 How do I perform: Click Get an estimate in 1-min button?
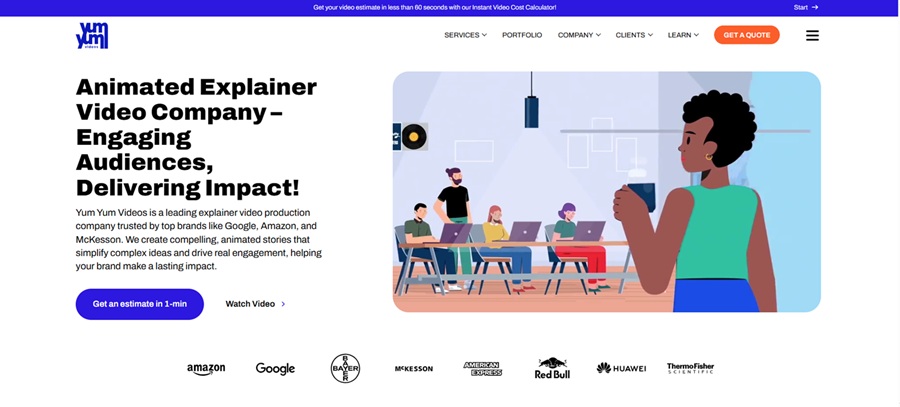click(x=139, y=304)
